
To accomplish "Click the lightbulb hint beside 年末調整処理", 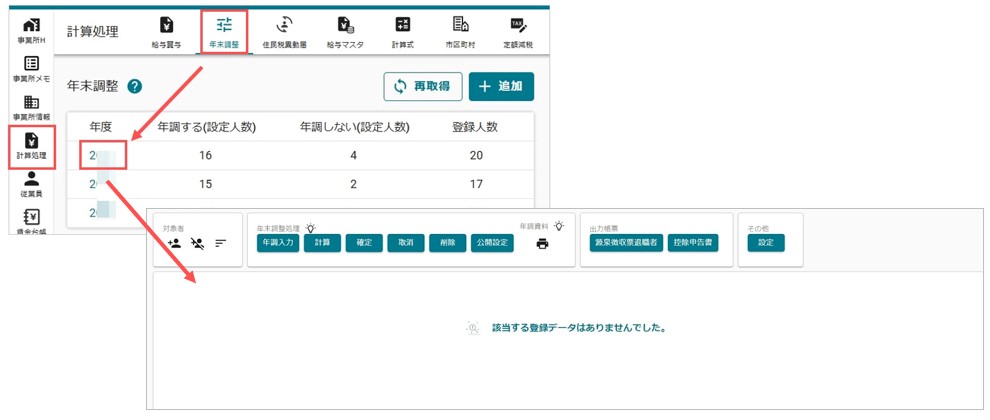I will [311, 227].
